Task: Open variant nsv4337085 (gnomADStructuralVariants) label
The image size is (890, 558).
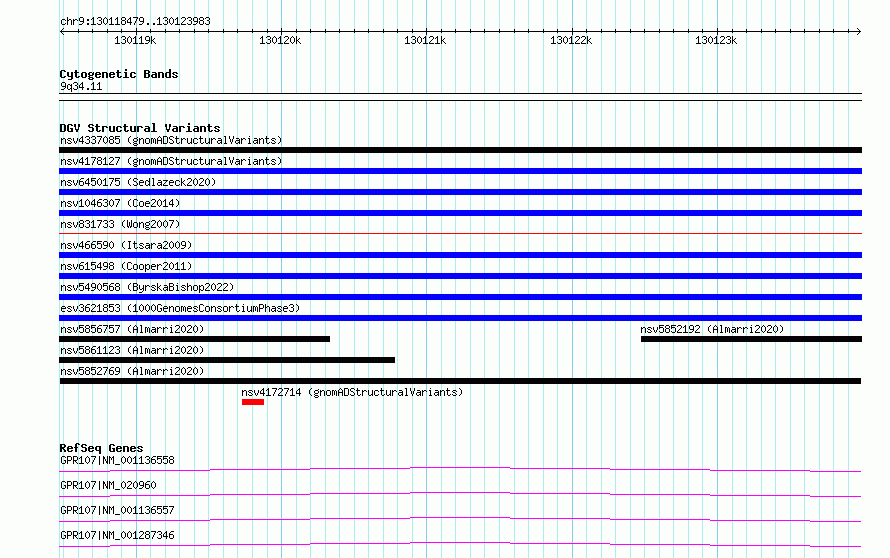Action: tap(171, 140)
